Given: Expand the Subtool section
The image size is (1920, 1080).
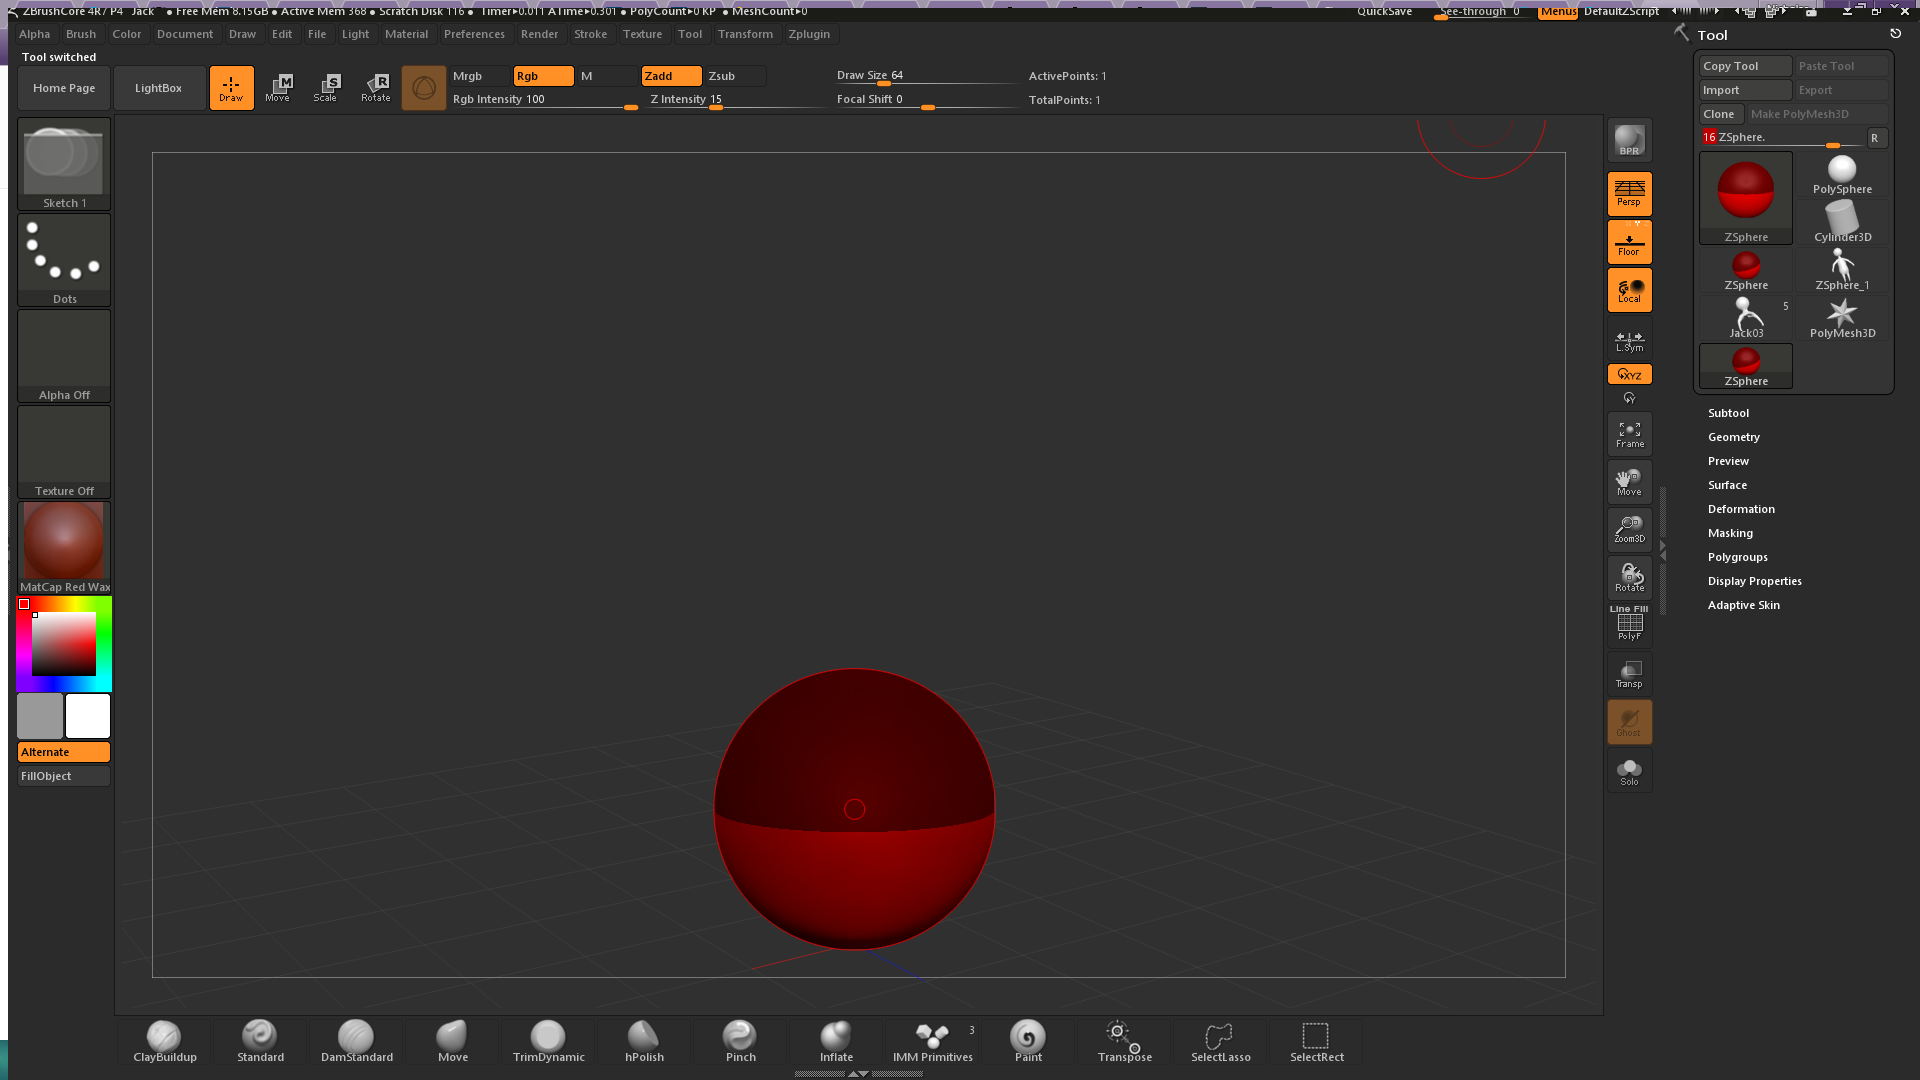Looking at the screenshot, I should click(1728, 413).
